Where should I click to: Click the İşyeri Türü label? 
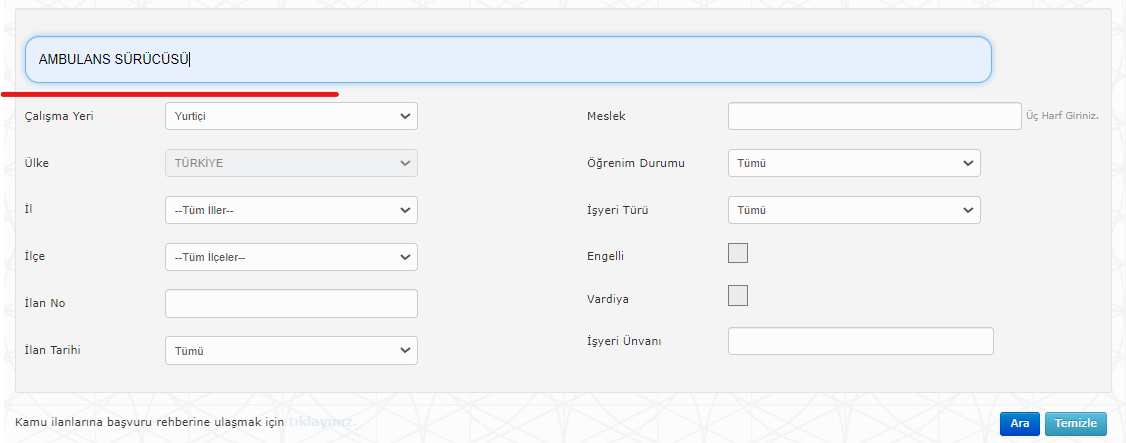point(618,210)
